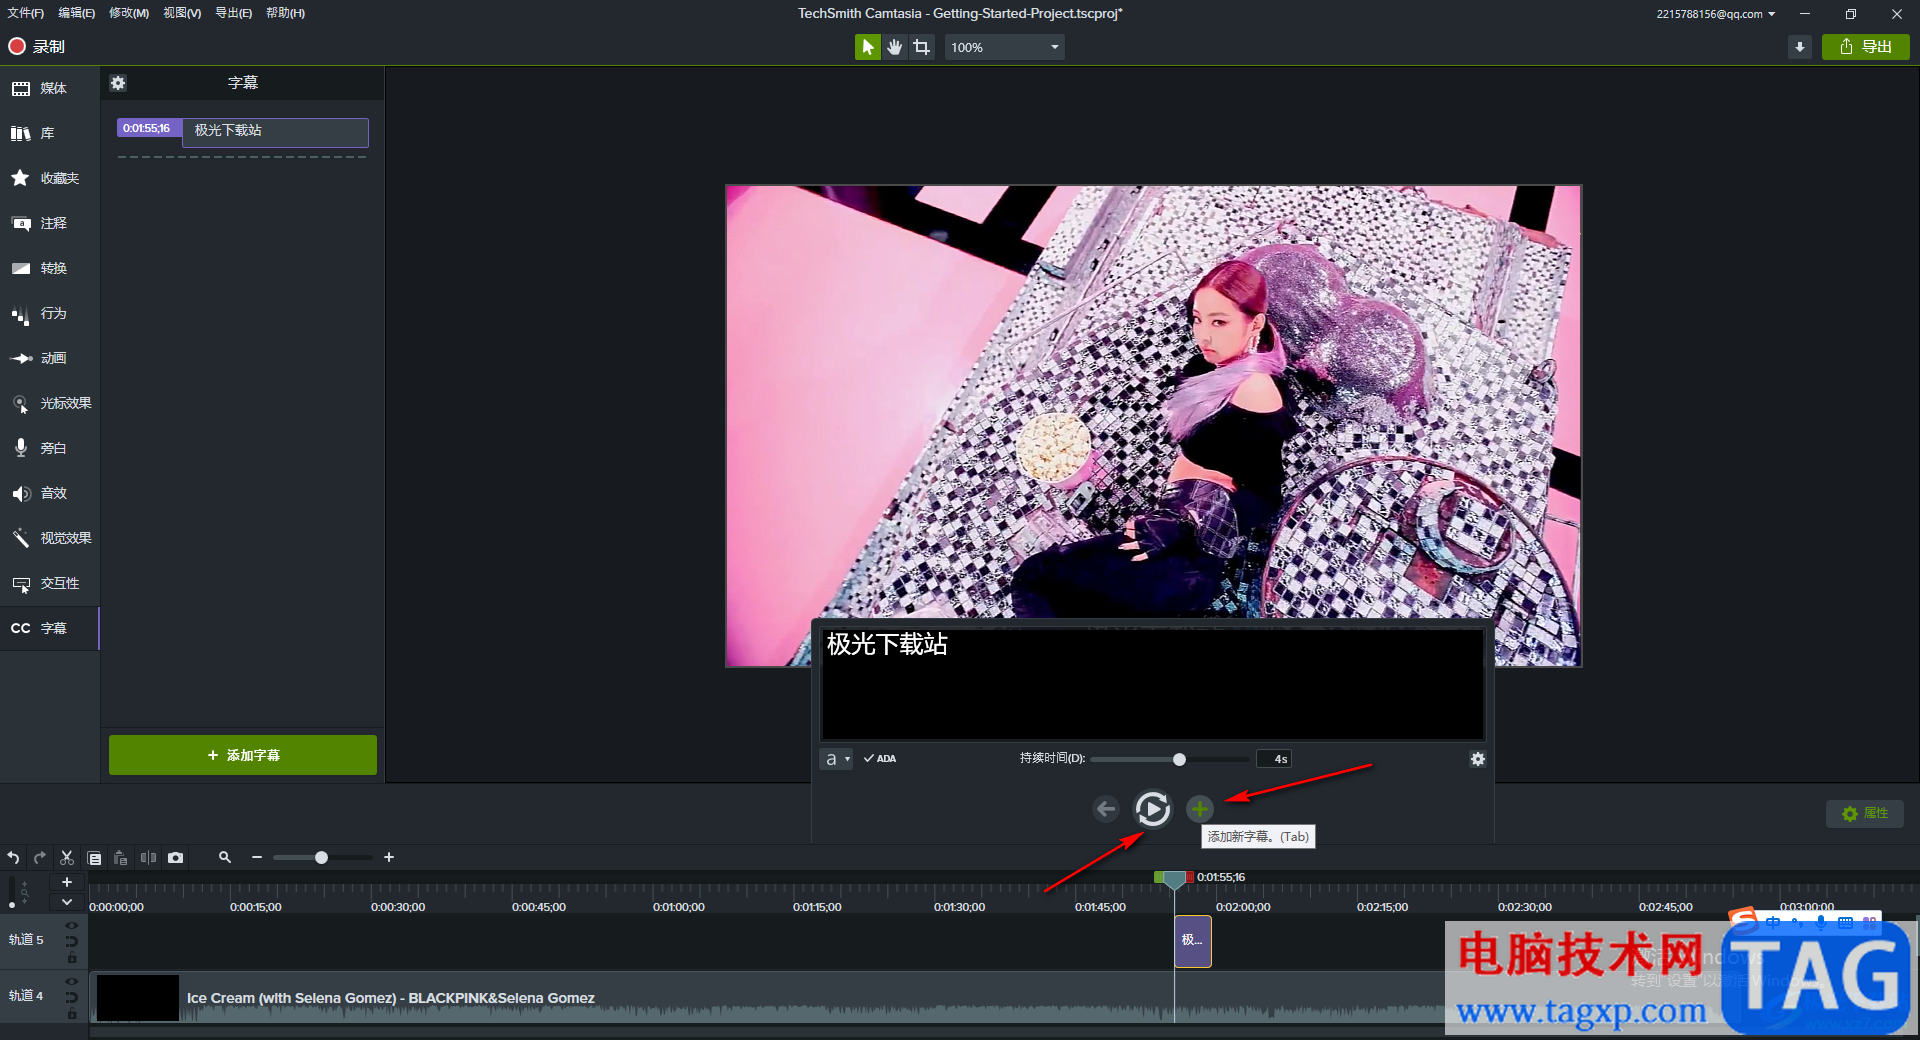
Task: Expand the track options chevron
Action: tap(67, 902)
